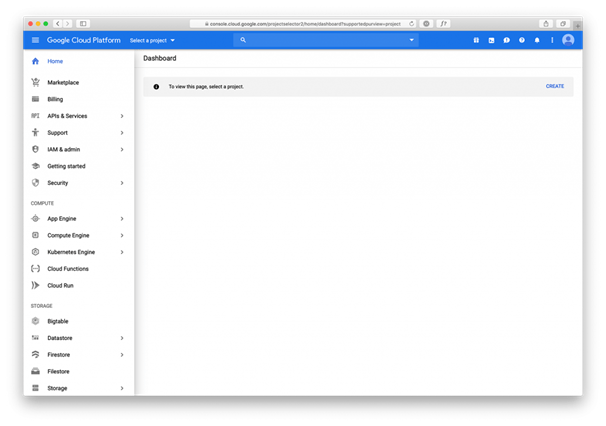This screenshot has height=426, width=606.
Task: Click the info icon in project notice
Action: pos(156,87)
